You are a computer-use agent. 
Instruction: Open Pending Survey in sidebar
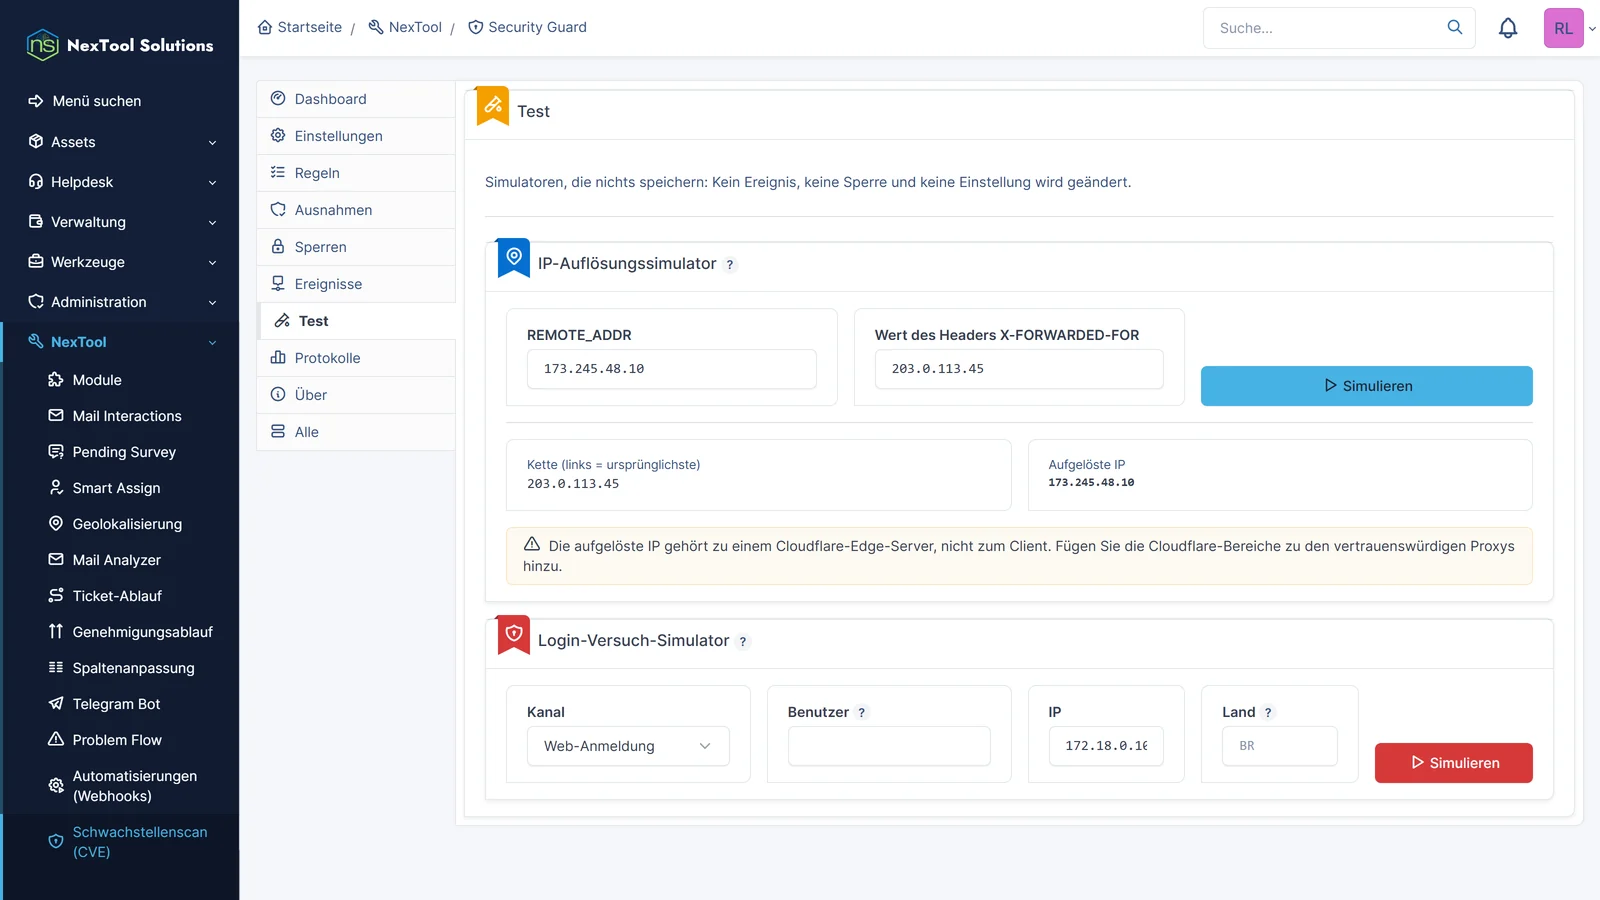pos(124,452)
